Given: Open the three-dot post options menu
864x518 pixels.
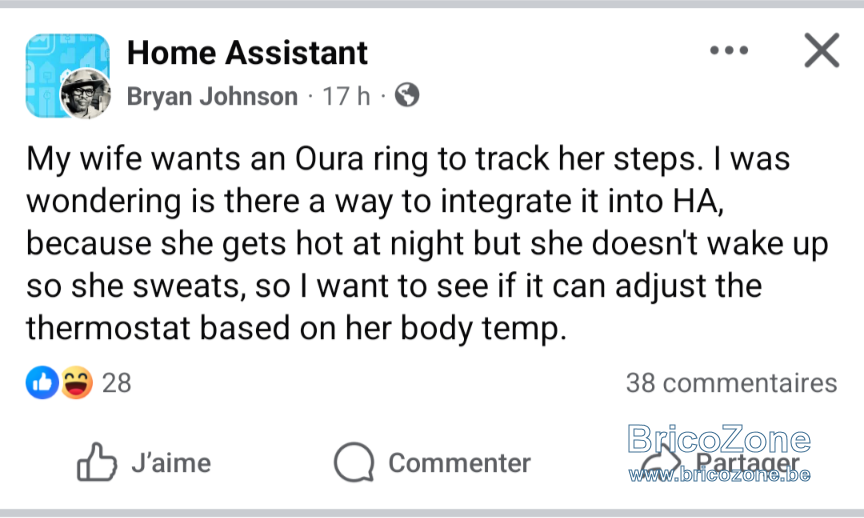Looking at the screenshot, I should [729, 50].
